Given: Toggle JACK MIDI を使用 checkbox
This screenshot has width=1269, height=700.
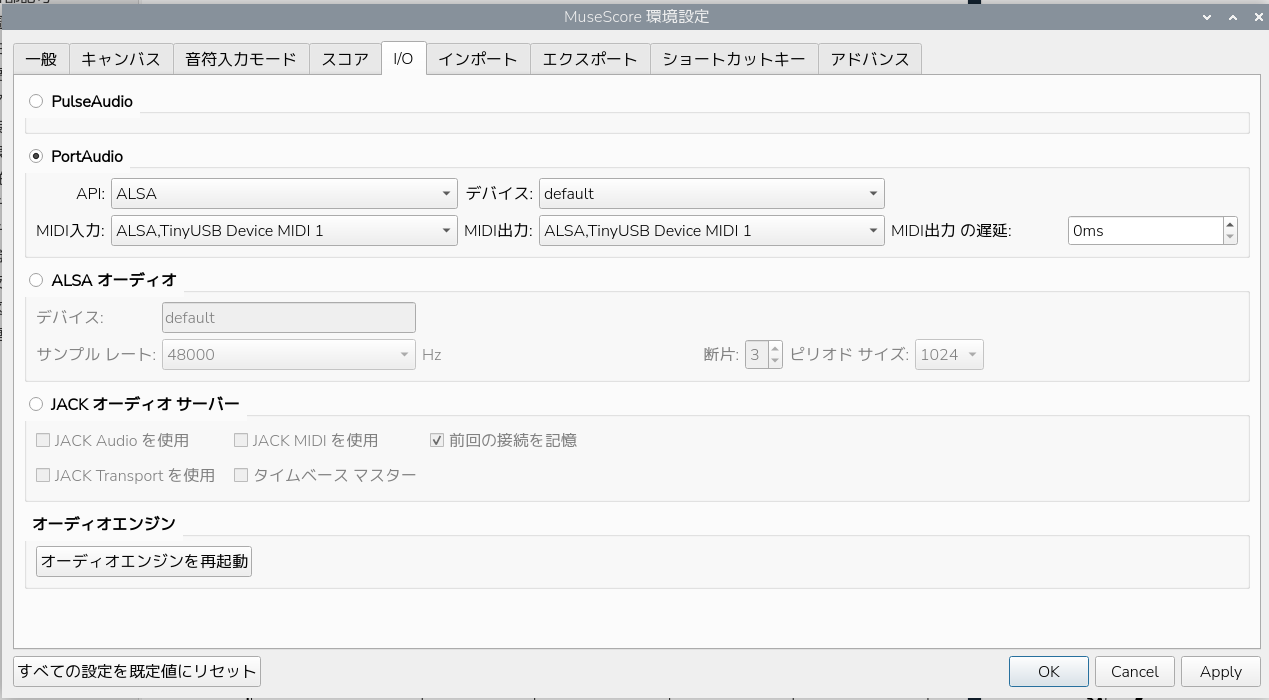Looking at the screenshot, I should point(241,440).
